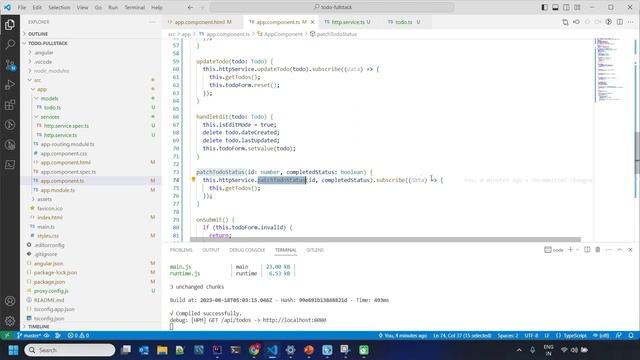Toggle primary side bar layout icon
640x360 pixels.
tap(544, 7)
